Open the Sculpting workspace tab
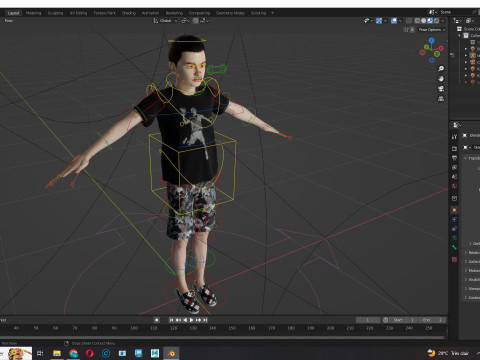Screen dimensions: 480x360 pyautogui.click(x=55, y=13)
